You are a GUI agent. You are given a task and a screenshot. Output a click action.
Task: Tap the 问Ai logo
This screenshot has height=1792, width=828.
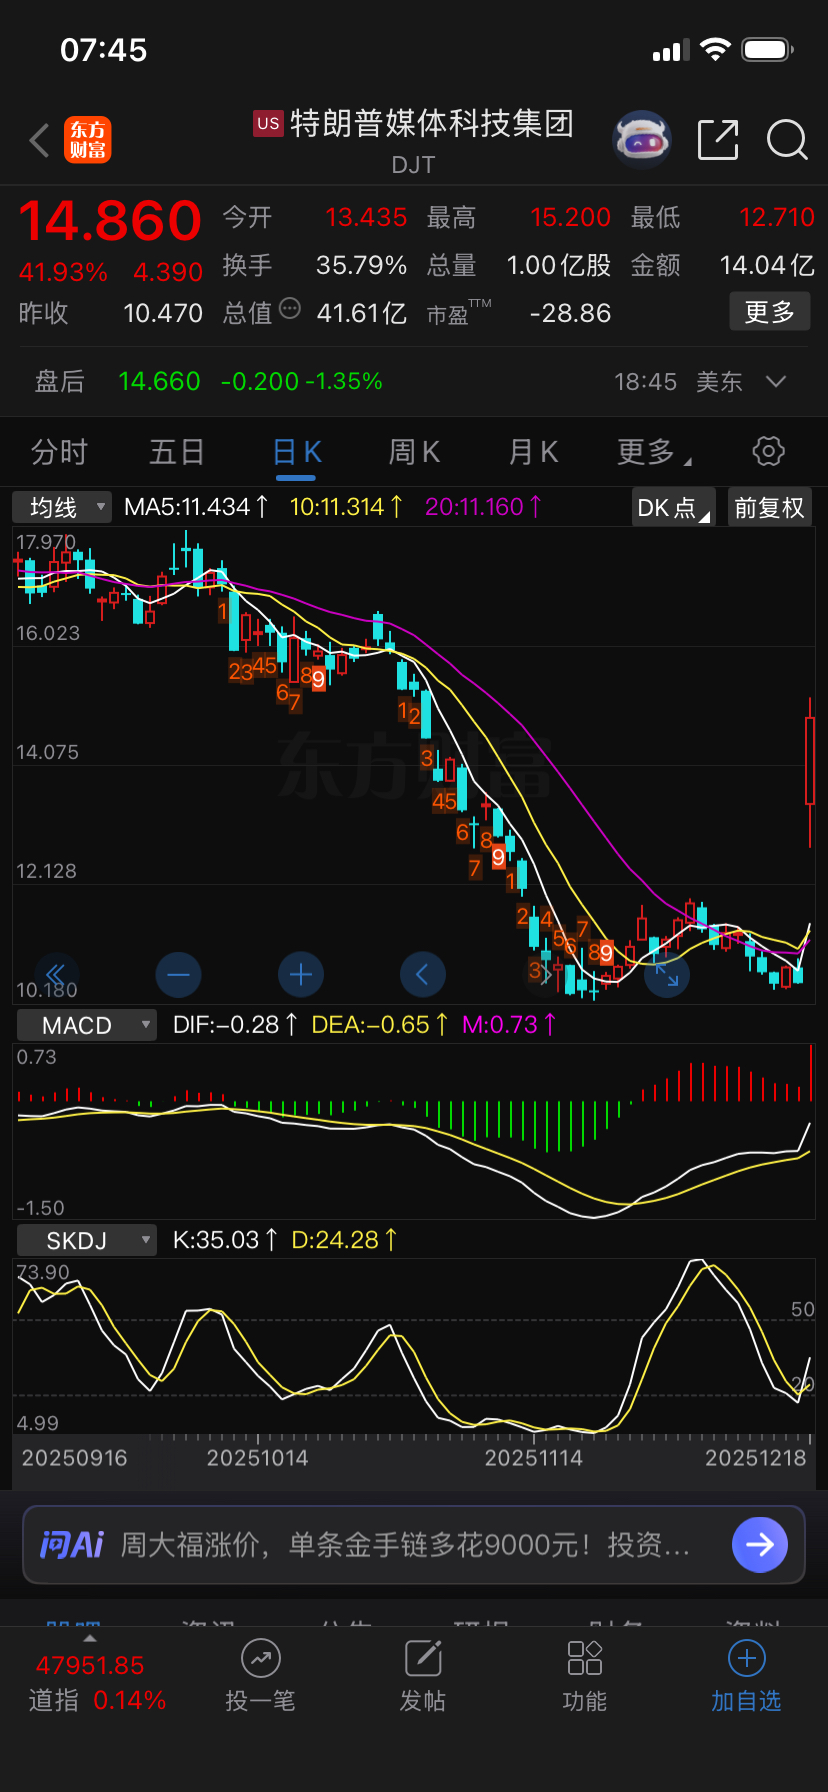tap(71, 1545)
